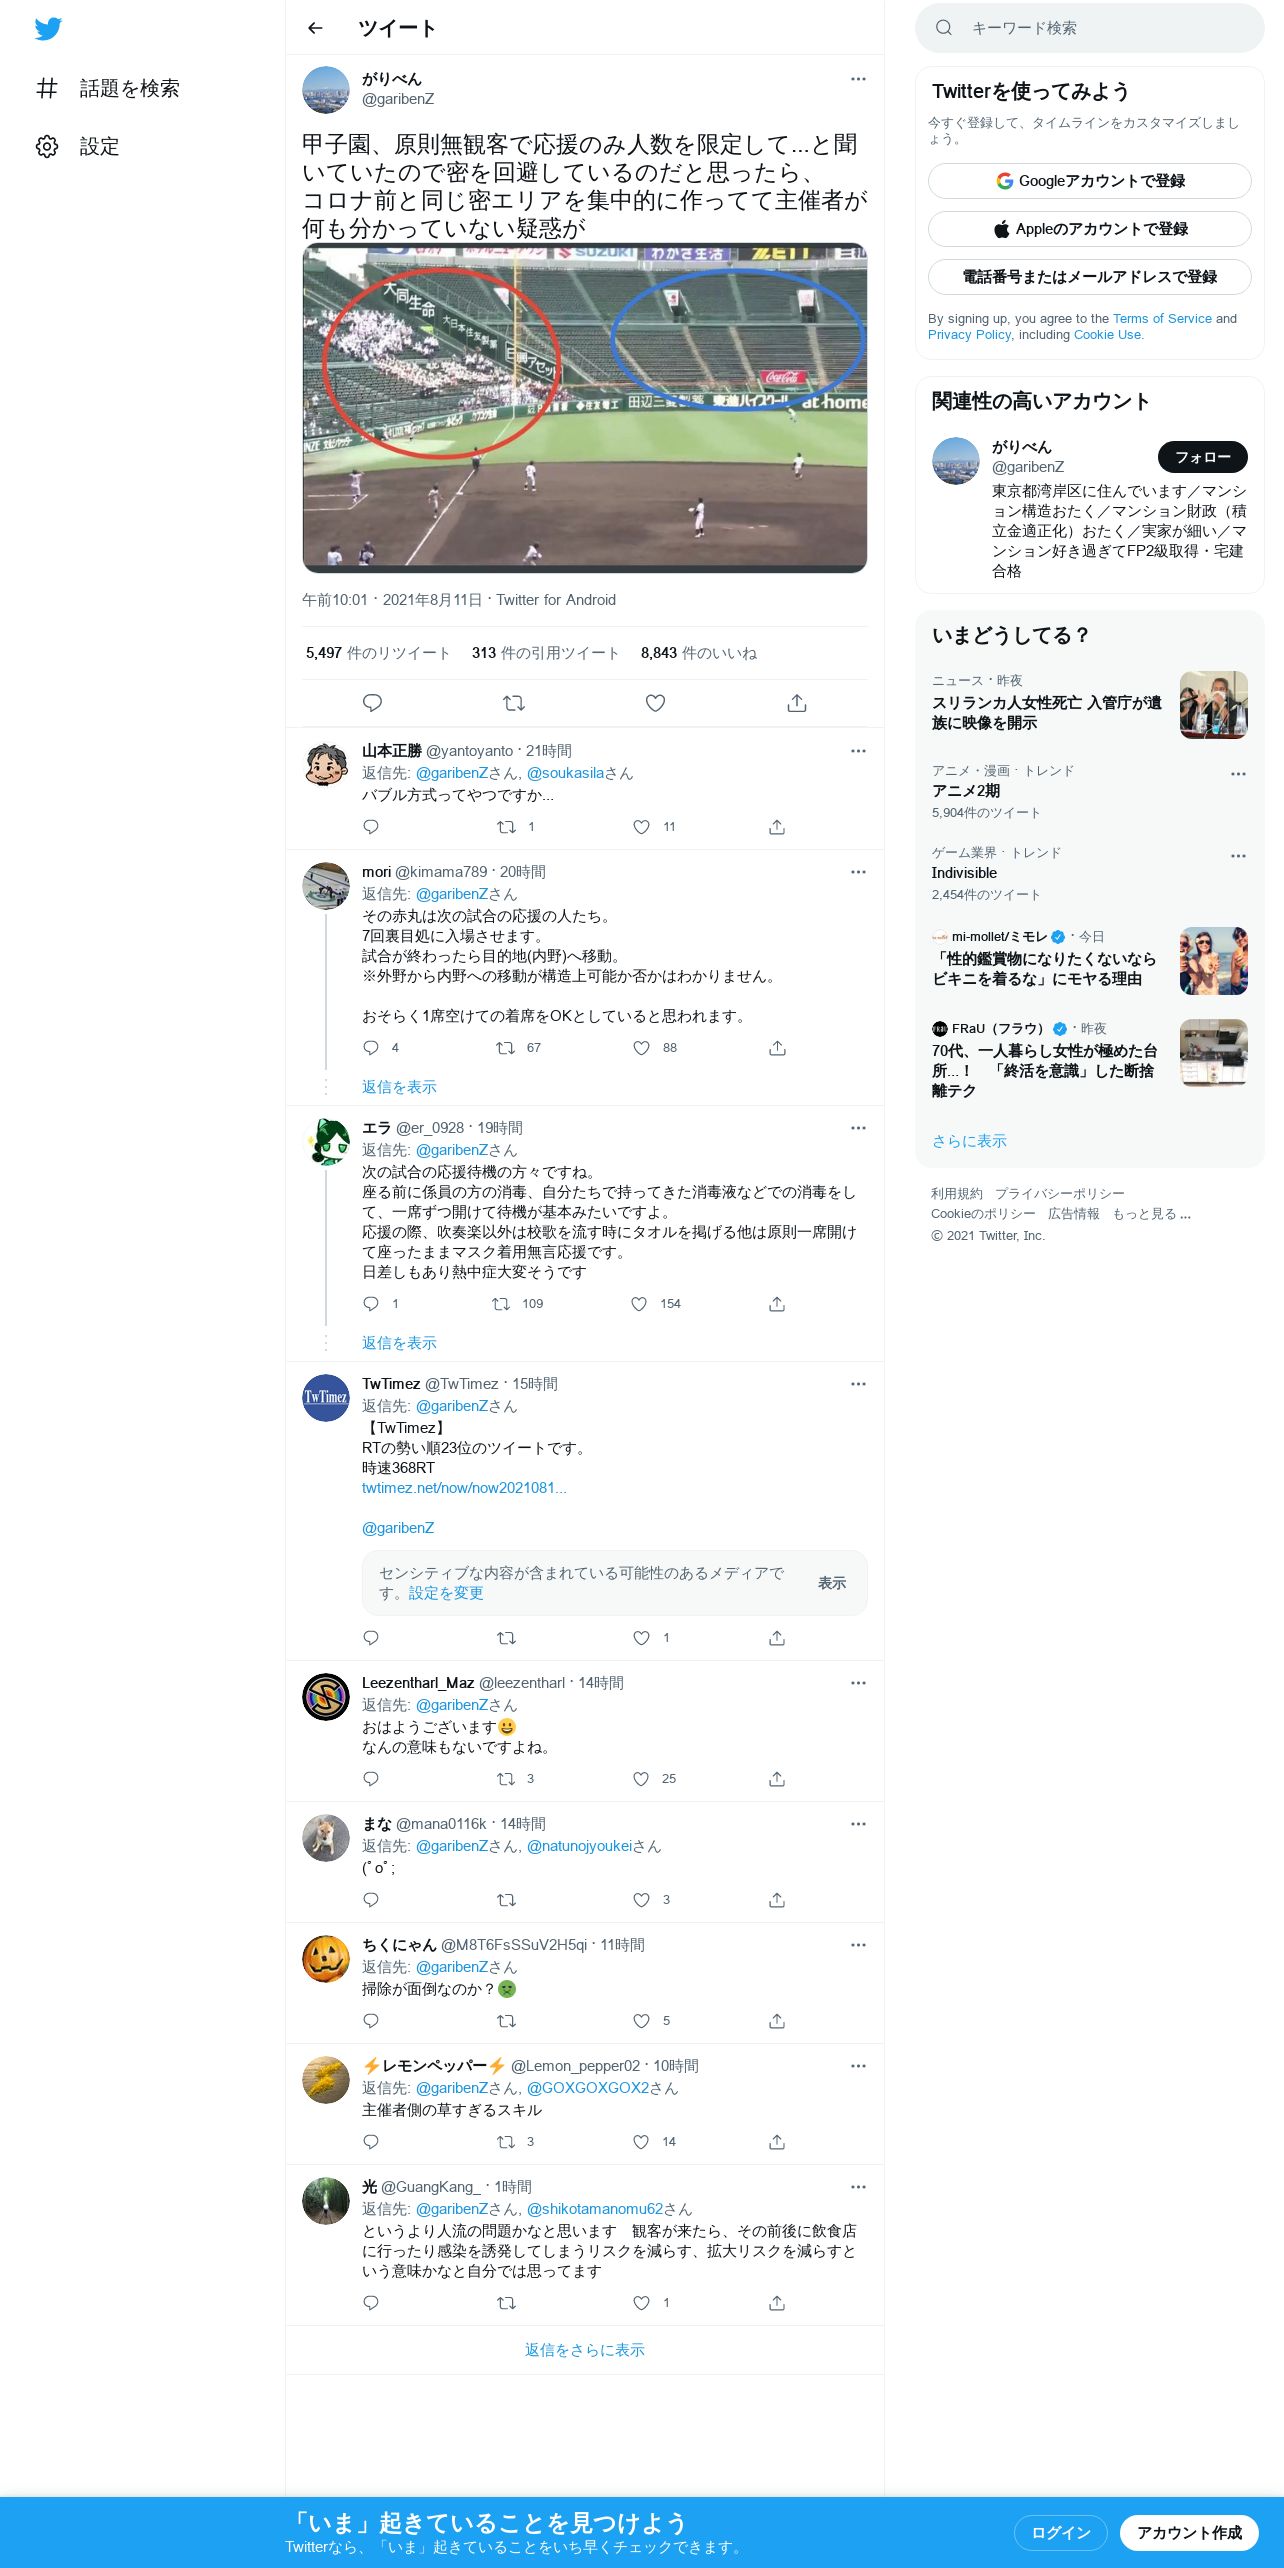Open the baseball stadium tweet image

[x=585, y=408]
